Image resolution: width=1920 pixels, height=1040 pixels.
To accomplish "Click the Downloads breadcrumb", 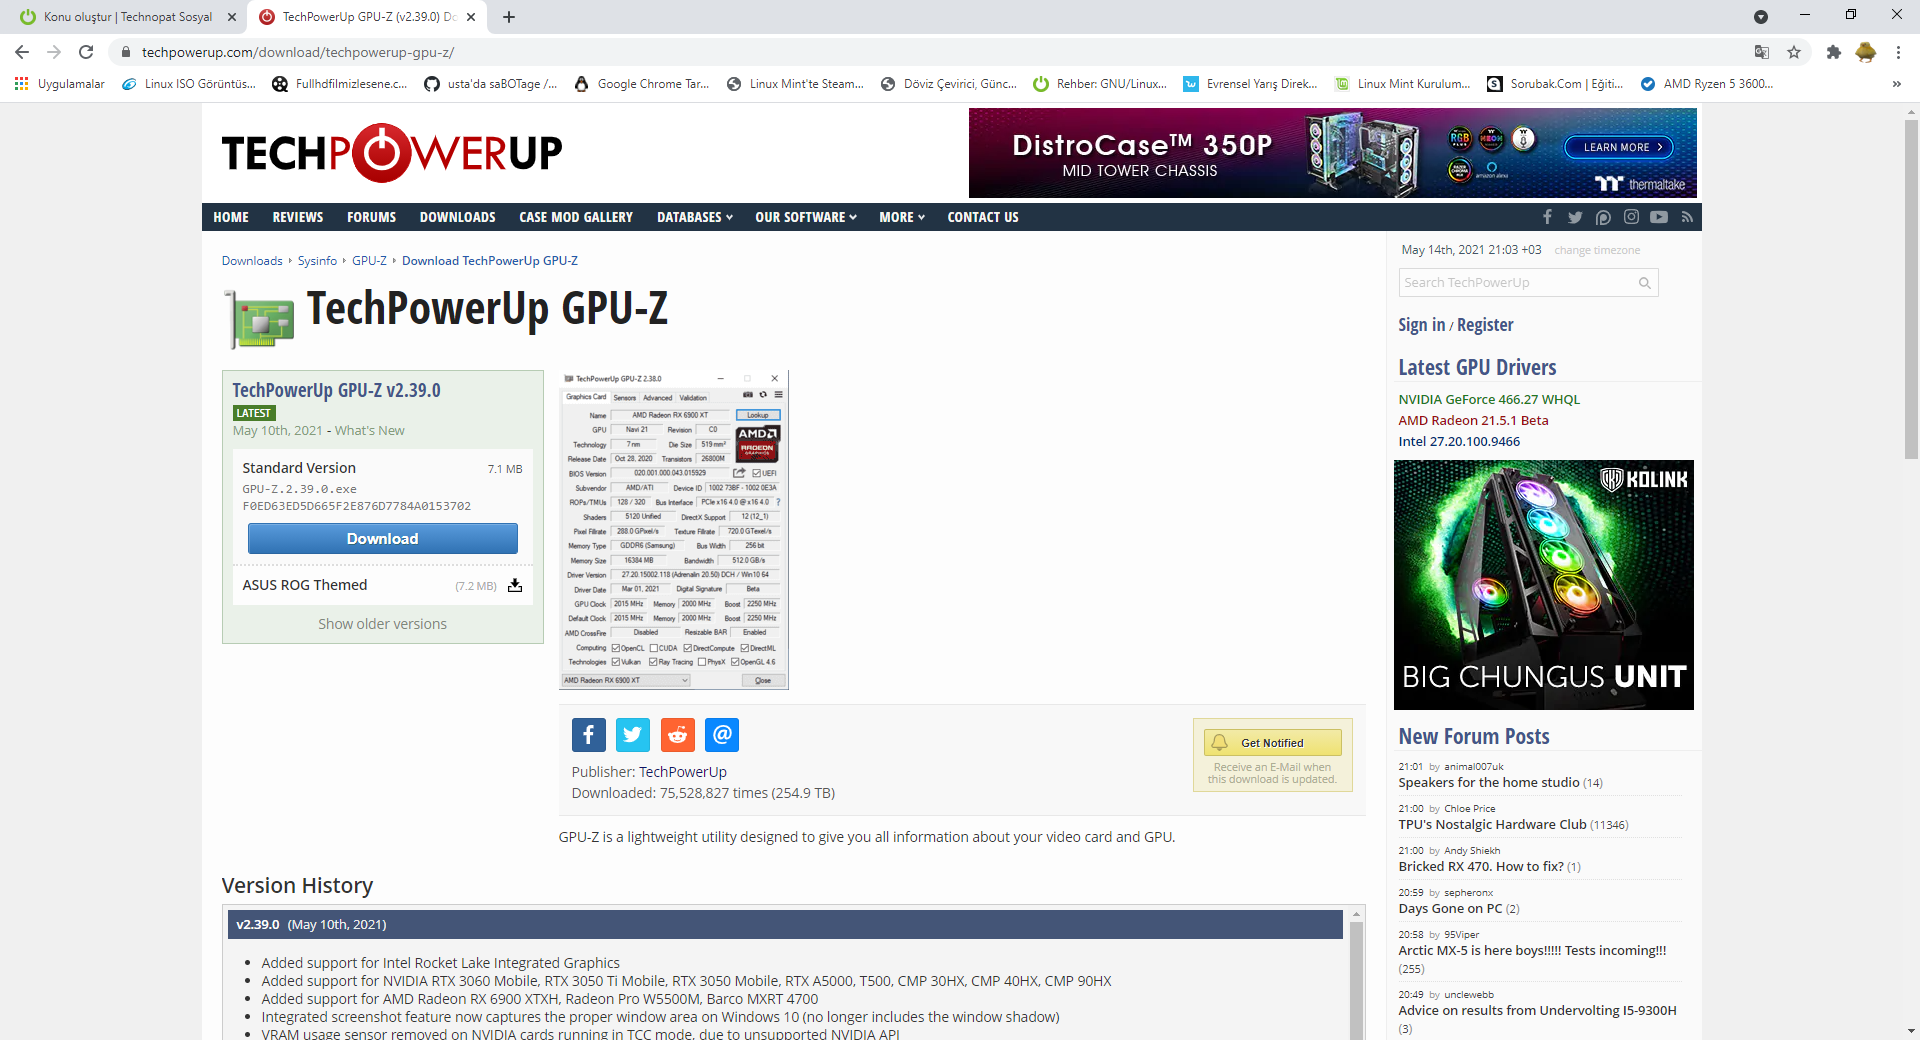I will tap(252, 261).
